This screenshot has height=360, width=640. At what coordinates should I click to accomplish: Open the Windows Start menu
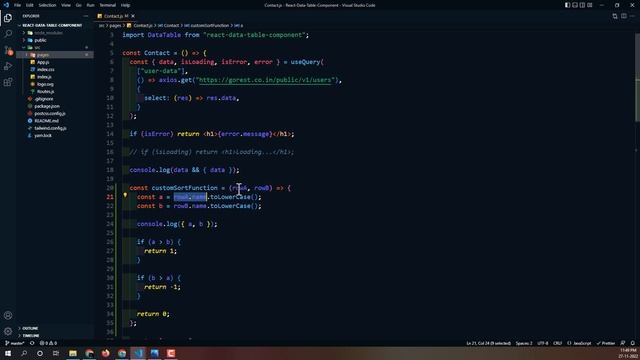pyautogui.click(x=8, y=353)
